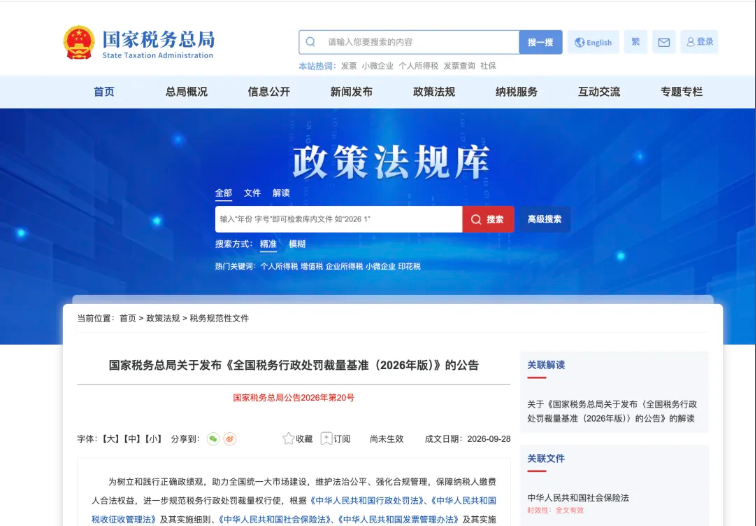
Task: Open the 政策法规 navigation item
Action: [x=434, y=92]
